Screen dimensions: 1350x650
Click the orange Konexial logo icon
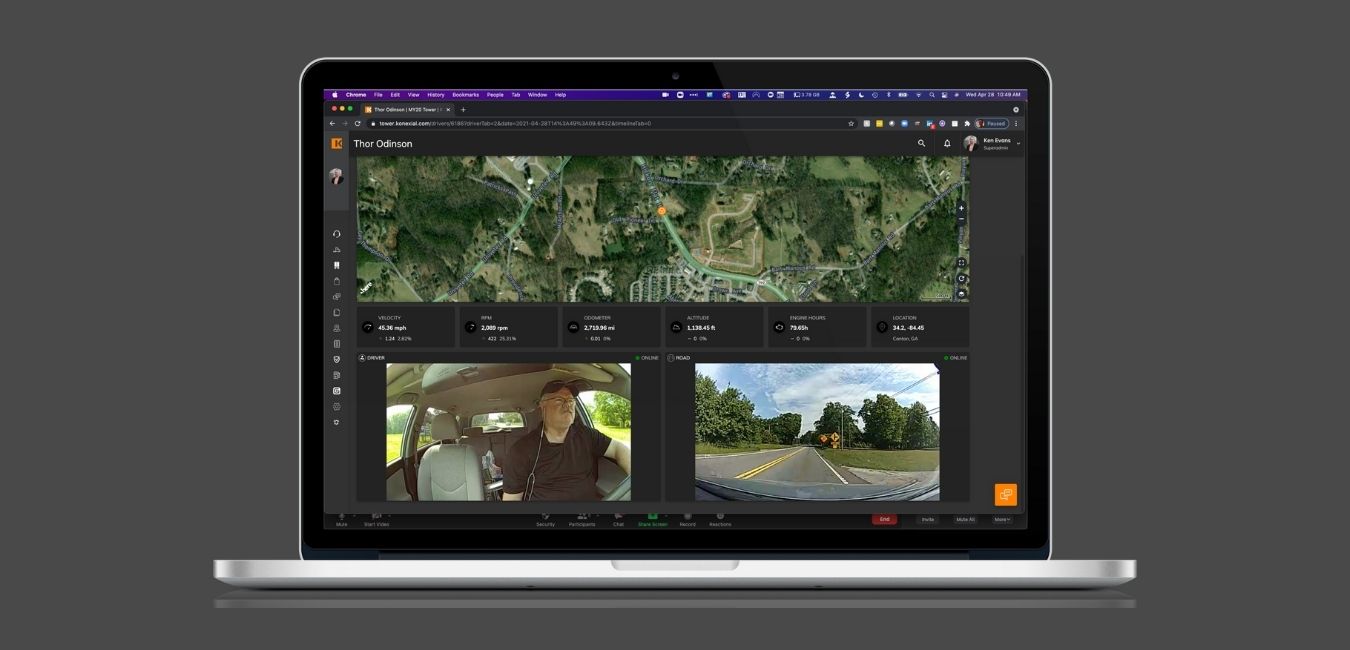point(337,143)
